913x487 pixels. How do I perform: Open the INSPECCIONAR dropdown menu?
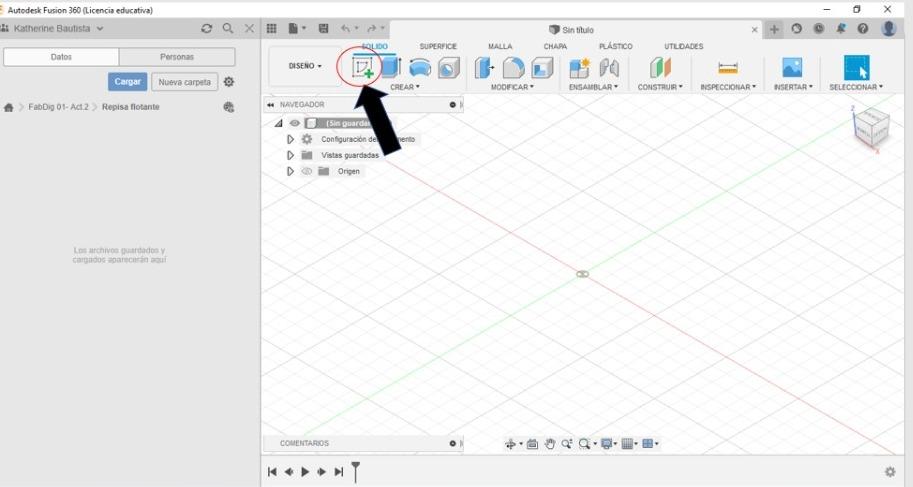click(x=728, y=87)
